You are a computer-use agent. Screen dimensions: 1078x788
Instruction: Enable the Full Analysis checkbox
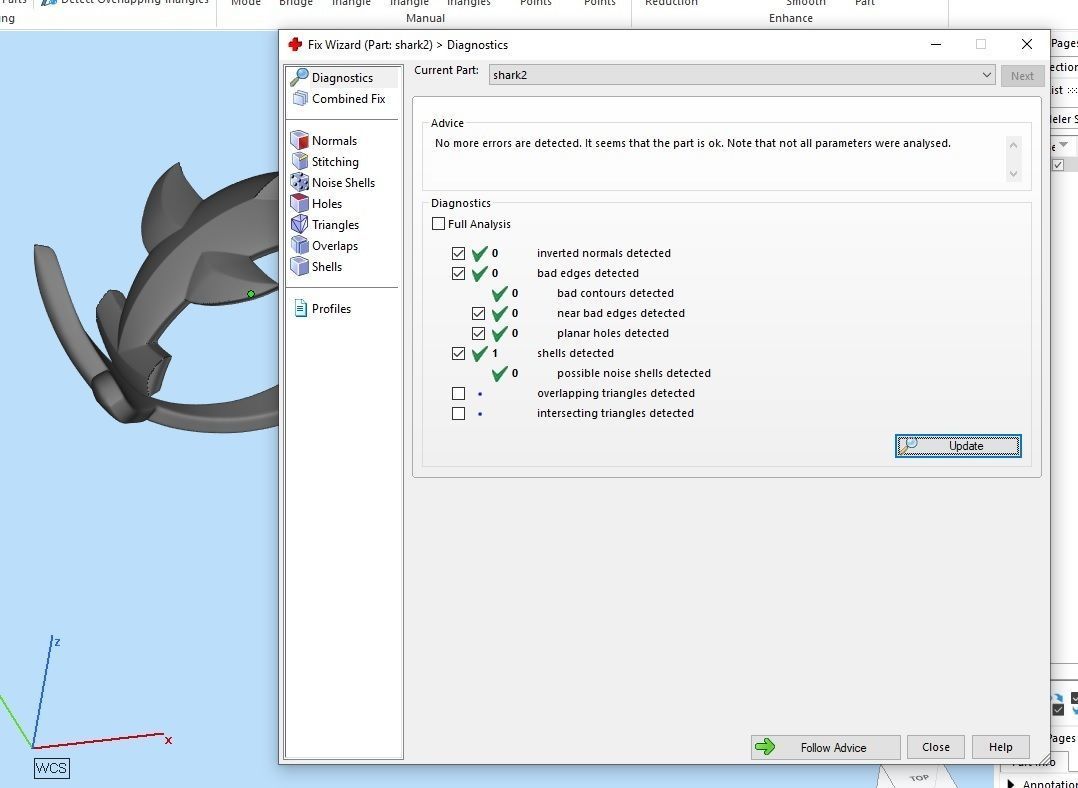[439, 224]
